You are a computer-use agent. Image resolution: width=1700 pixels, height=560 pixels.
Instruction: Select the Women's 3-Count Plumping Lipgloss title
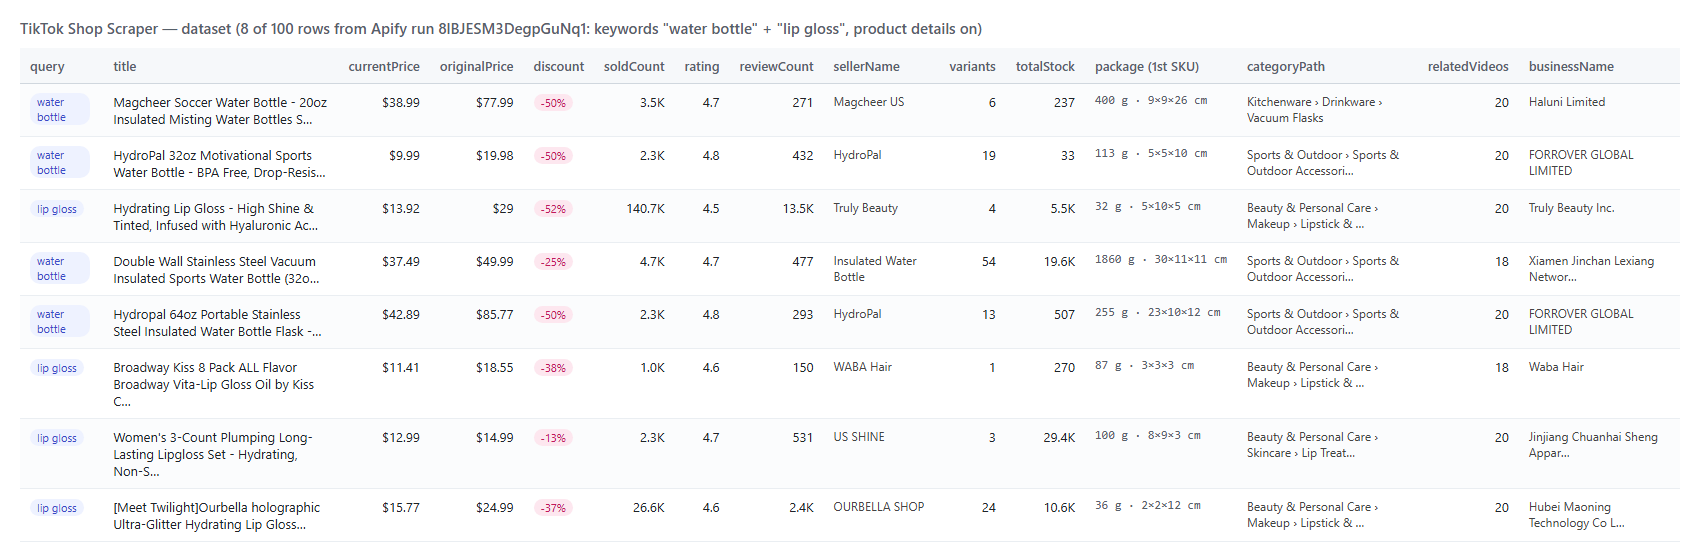pyautogui.click(x=213, y=454)
